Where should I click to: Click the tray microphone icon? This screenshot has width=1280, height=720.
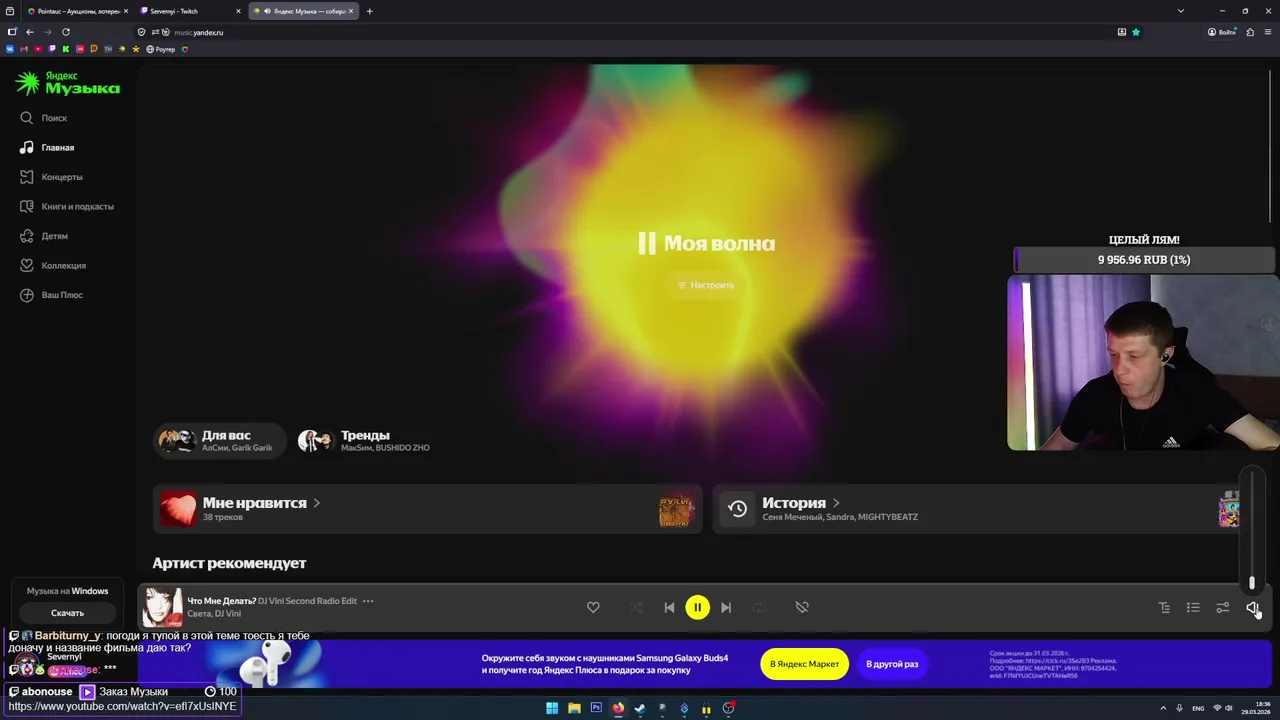point(1179,708)
